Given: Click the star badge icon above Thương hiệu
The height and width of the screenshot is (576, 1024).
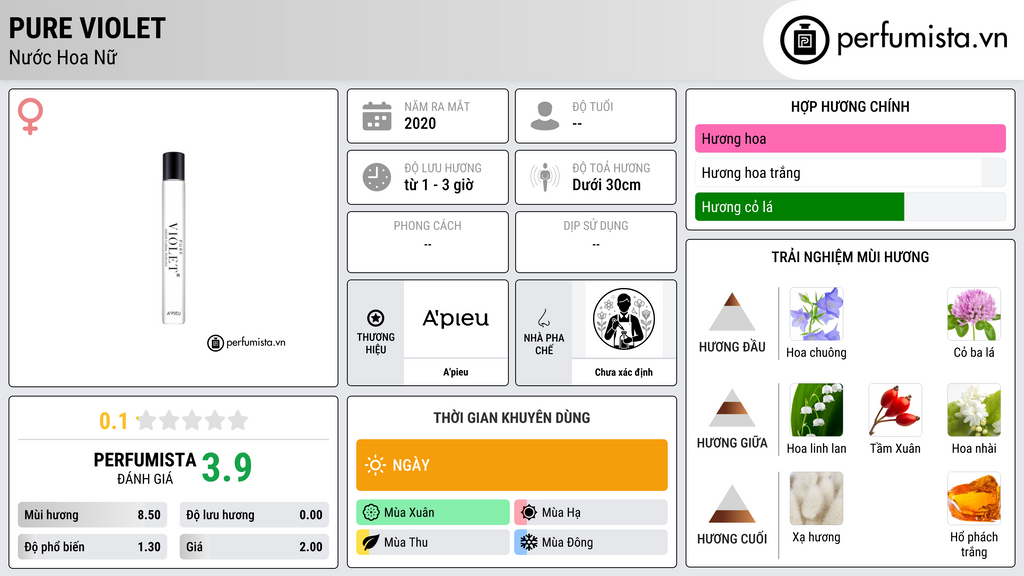Looking at the screenshot, I should [376, 318].
